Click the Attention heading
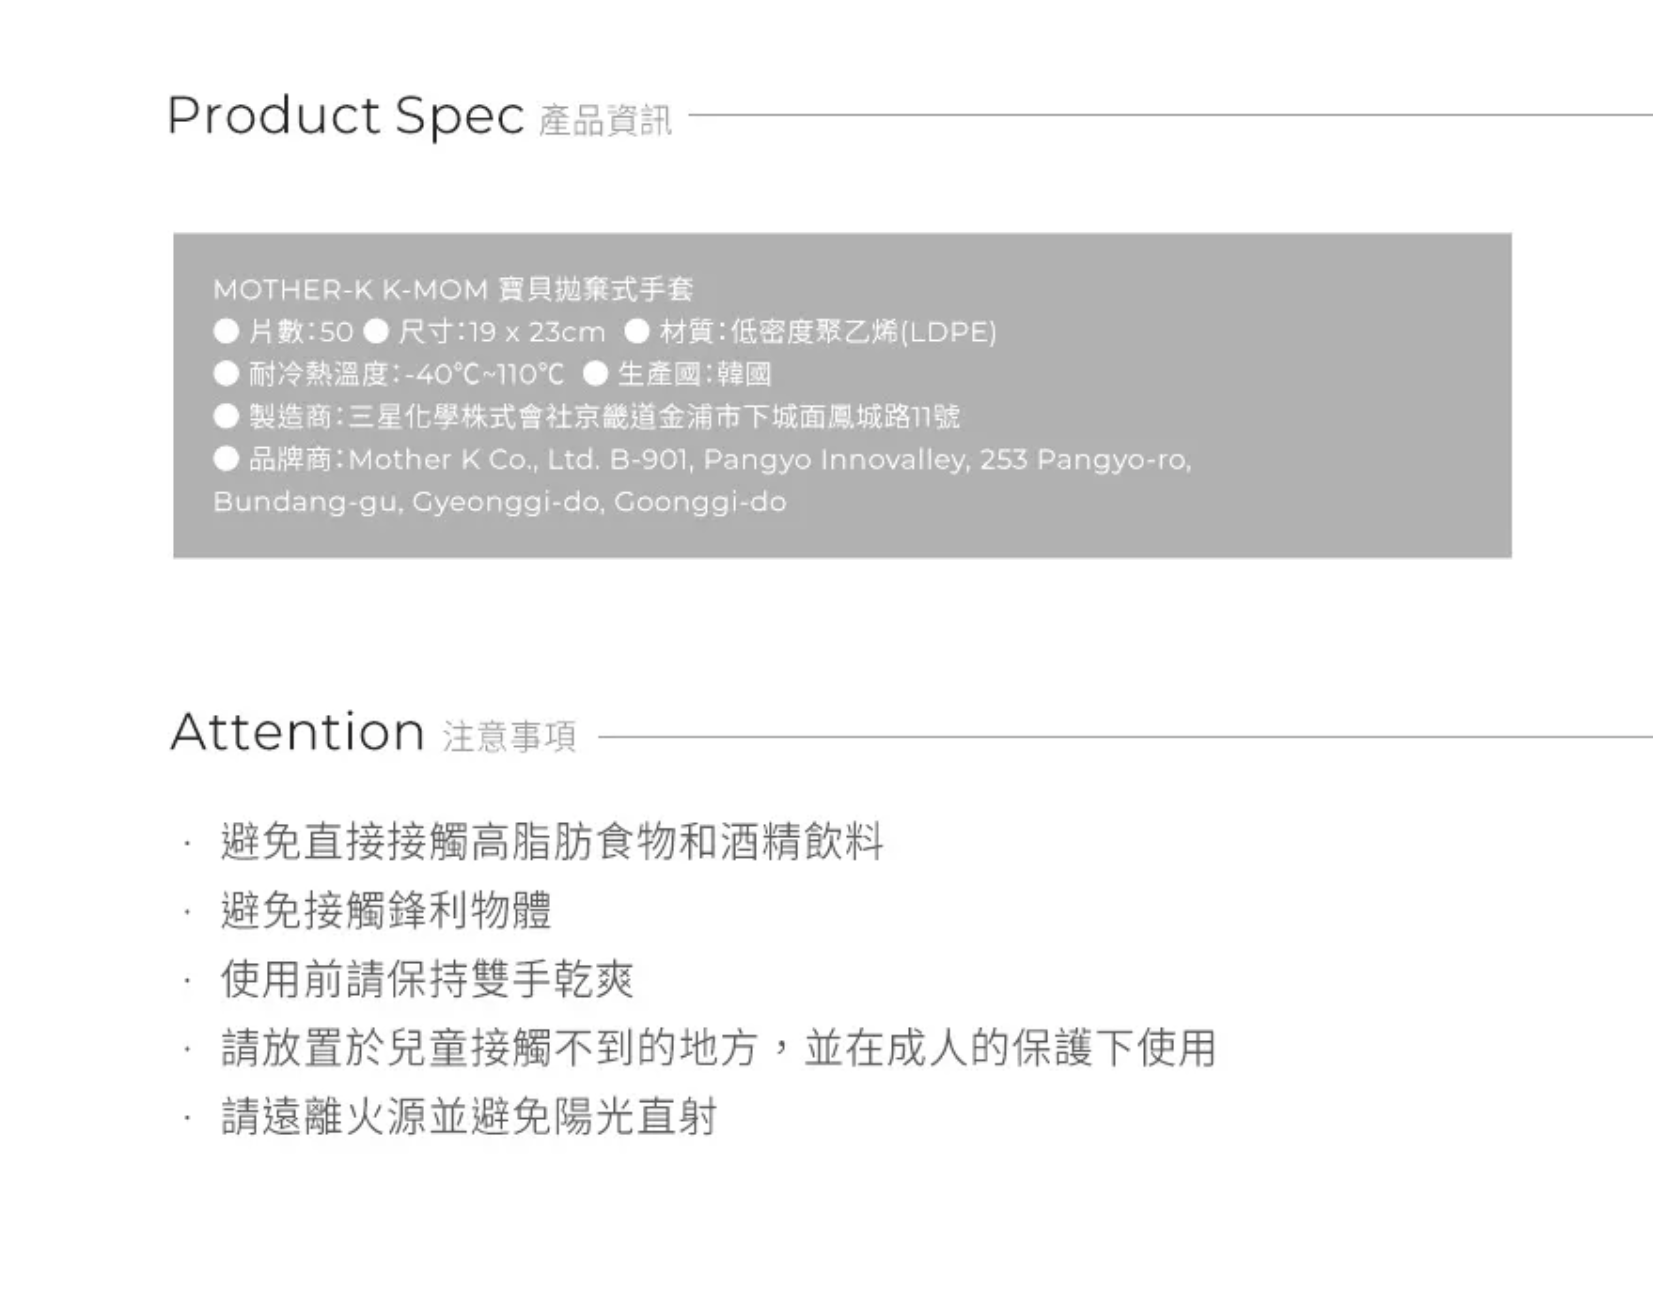The height and width of the screenshot is (1316, 1668). click(298, 732)
